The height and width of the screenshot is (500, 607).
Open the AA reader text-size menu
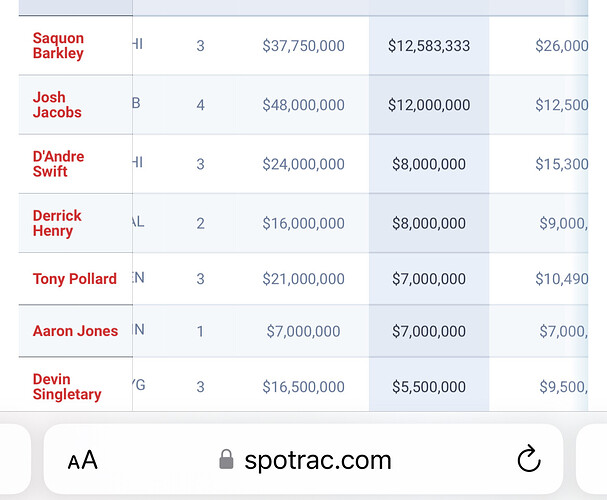[83, 460]
